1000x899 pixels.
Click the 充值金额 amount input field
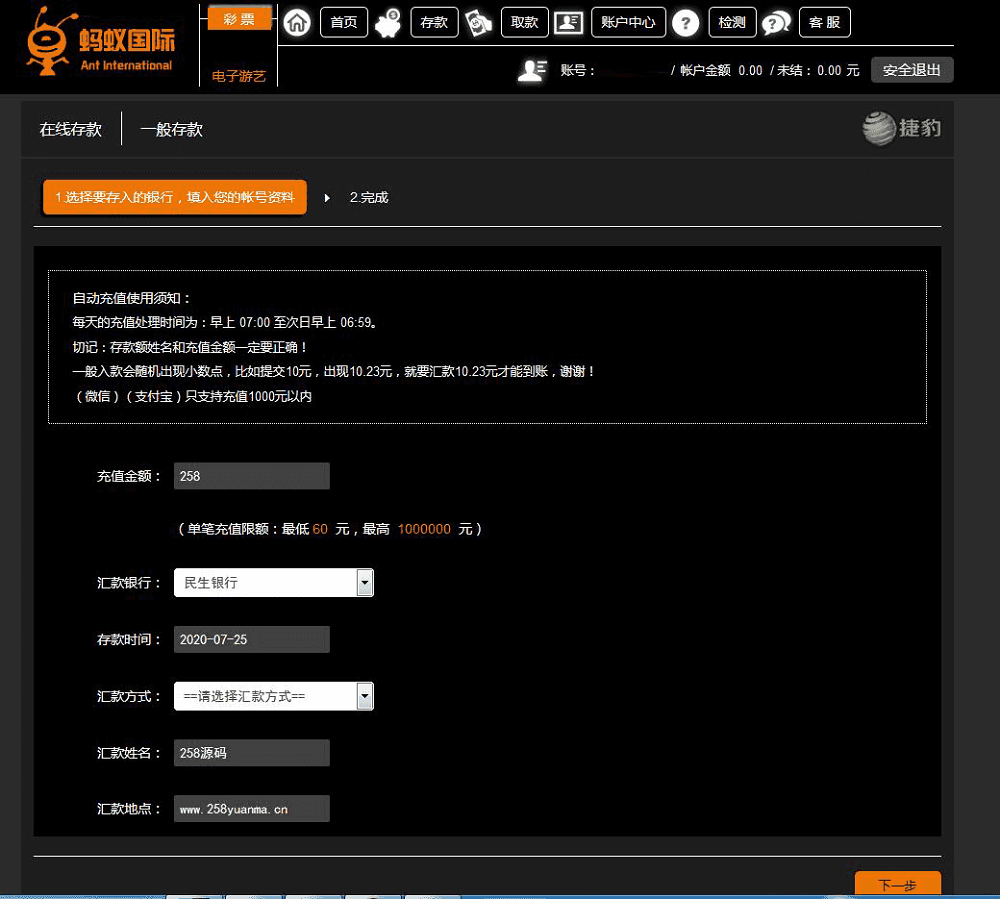pyautogui.click(x=250, y=476)
